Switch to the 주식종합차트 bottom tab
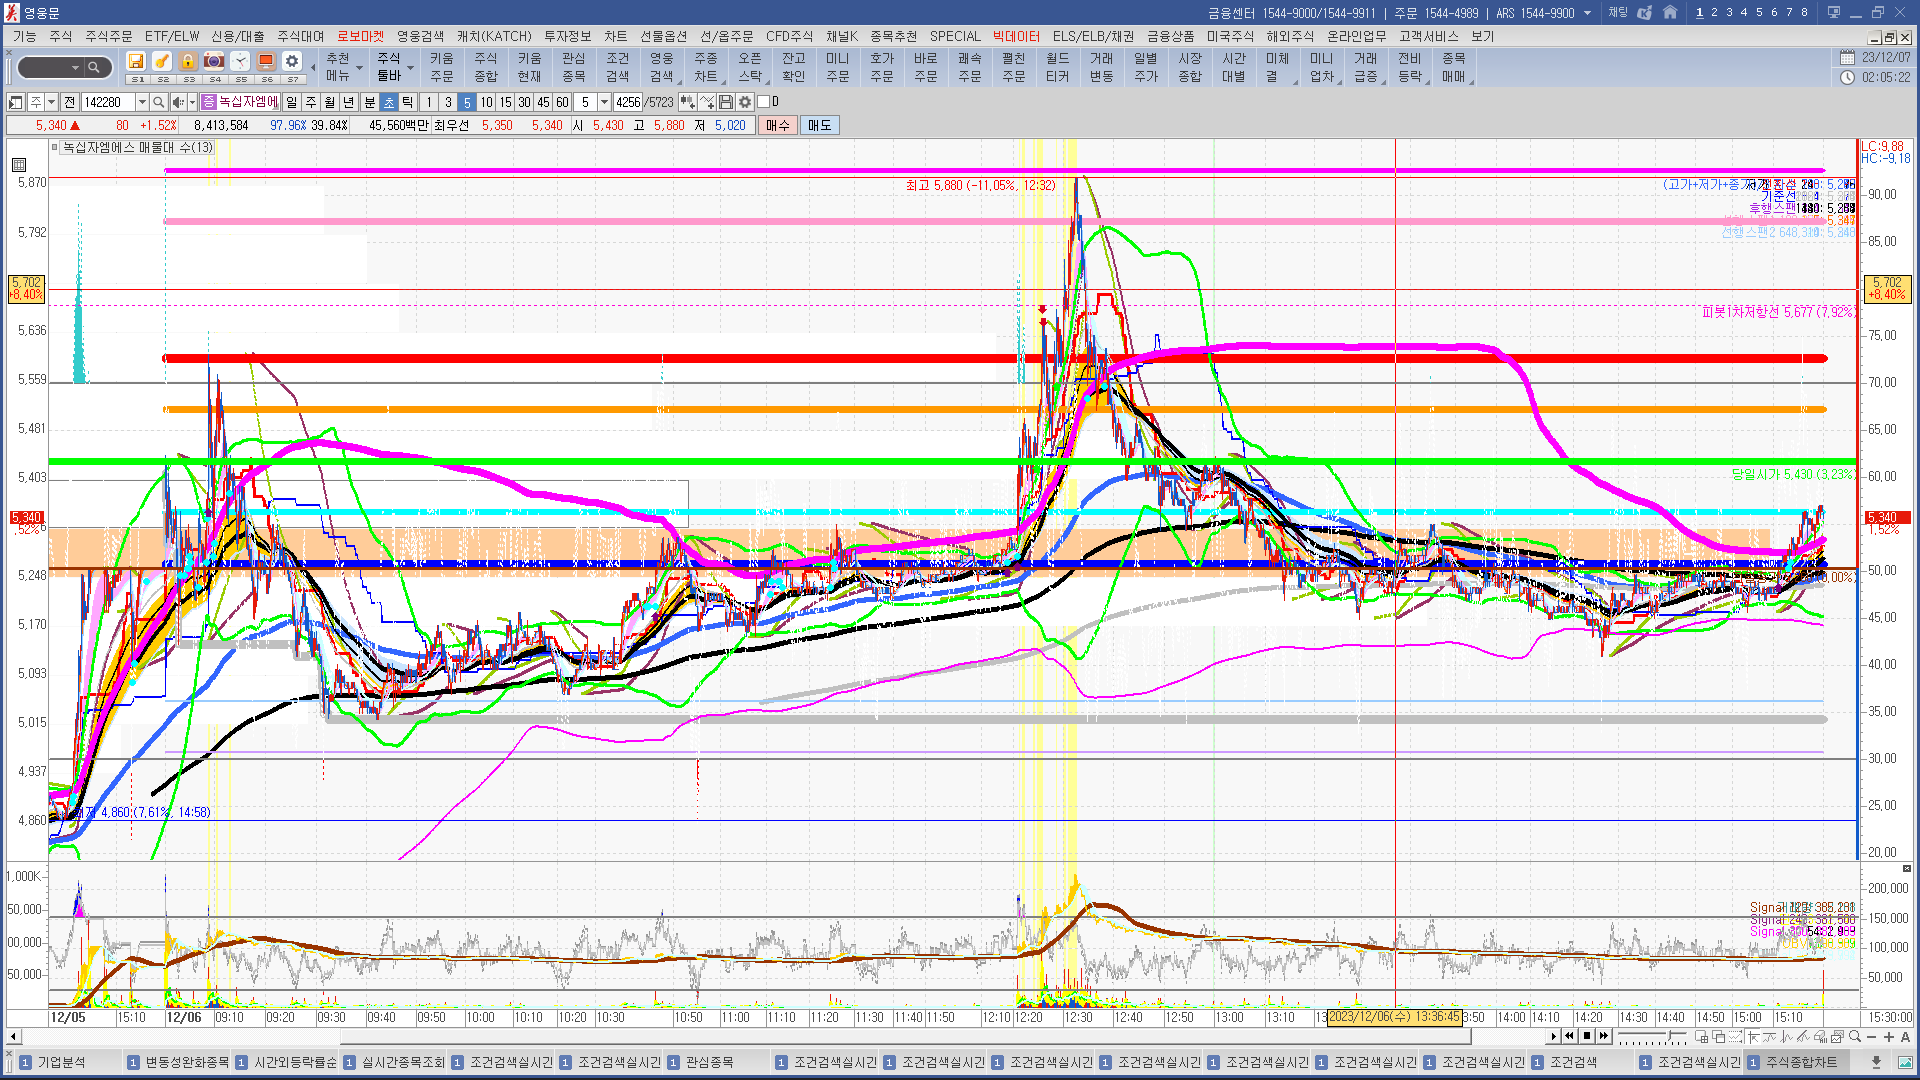 (x=1800, y=1062)
